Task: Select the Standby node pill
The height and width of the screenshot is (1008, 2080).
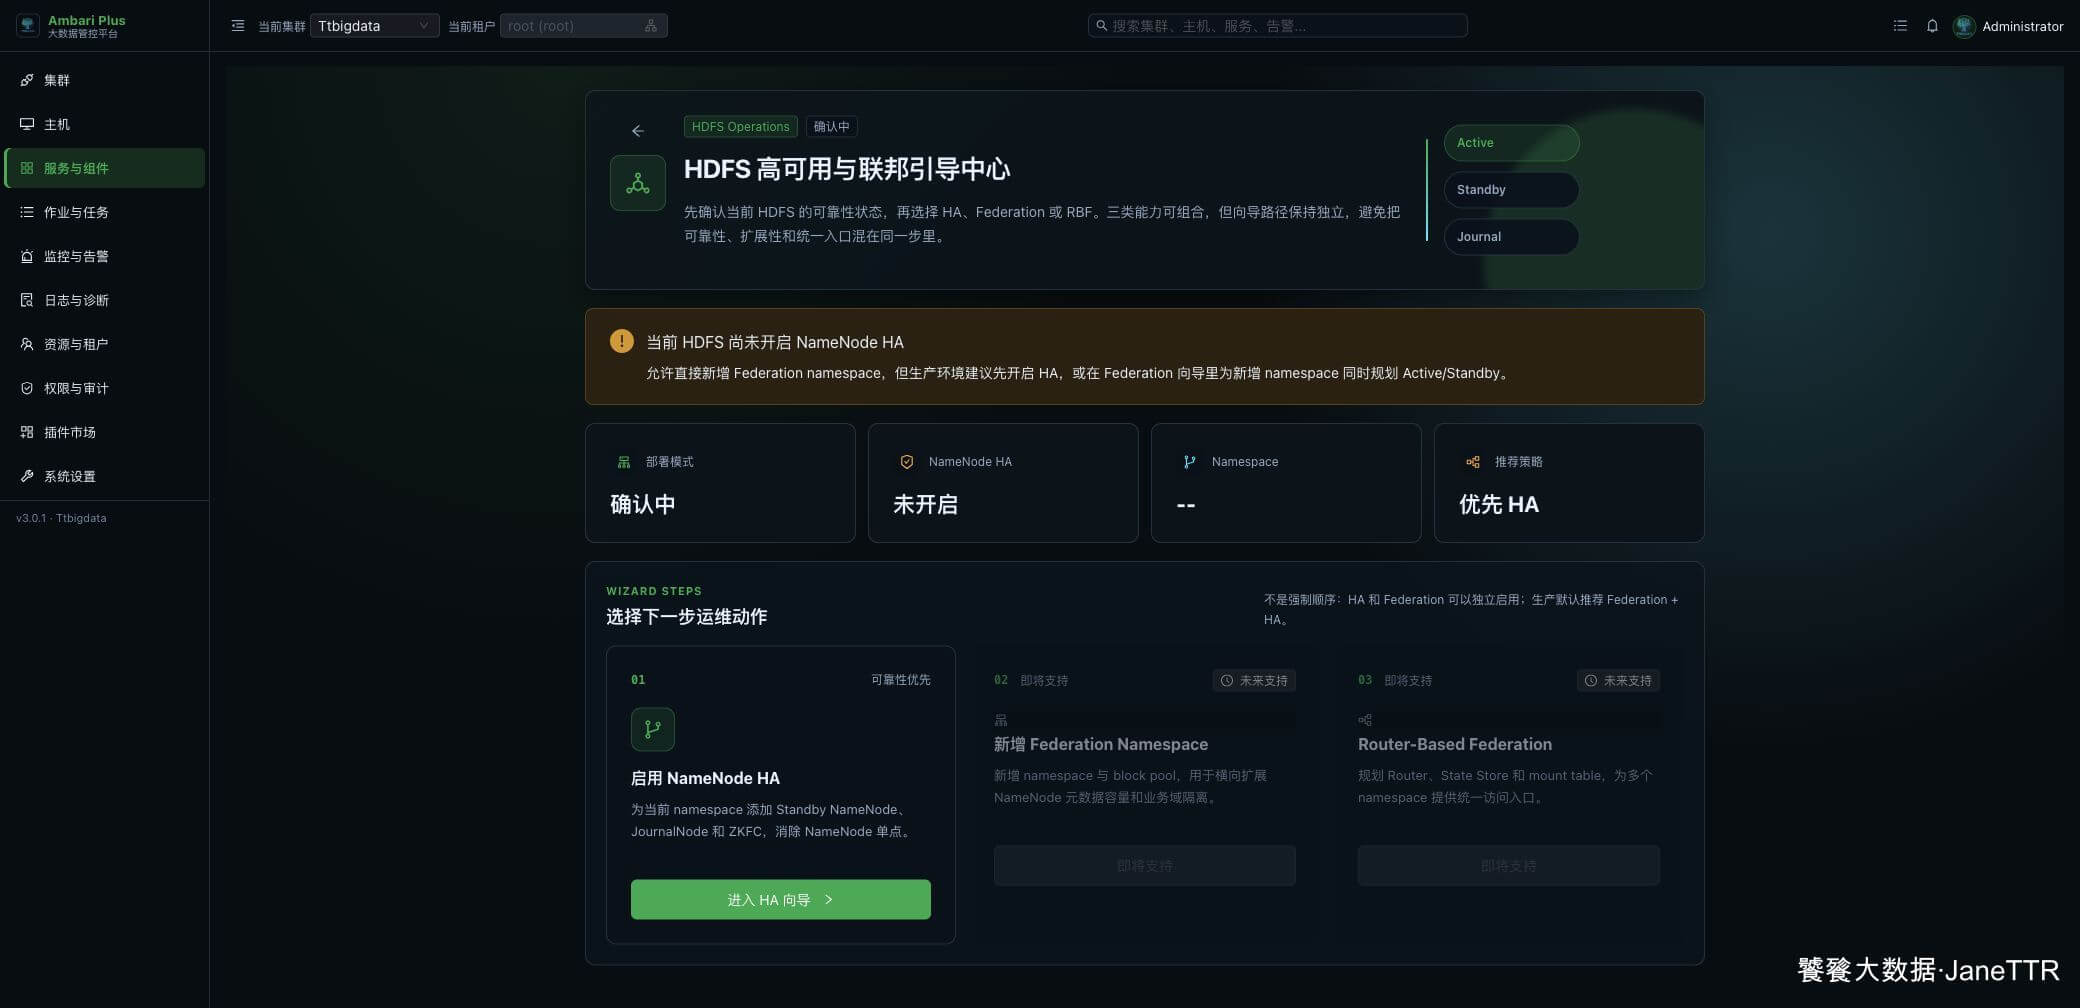Action: click(1511, 190)
